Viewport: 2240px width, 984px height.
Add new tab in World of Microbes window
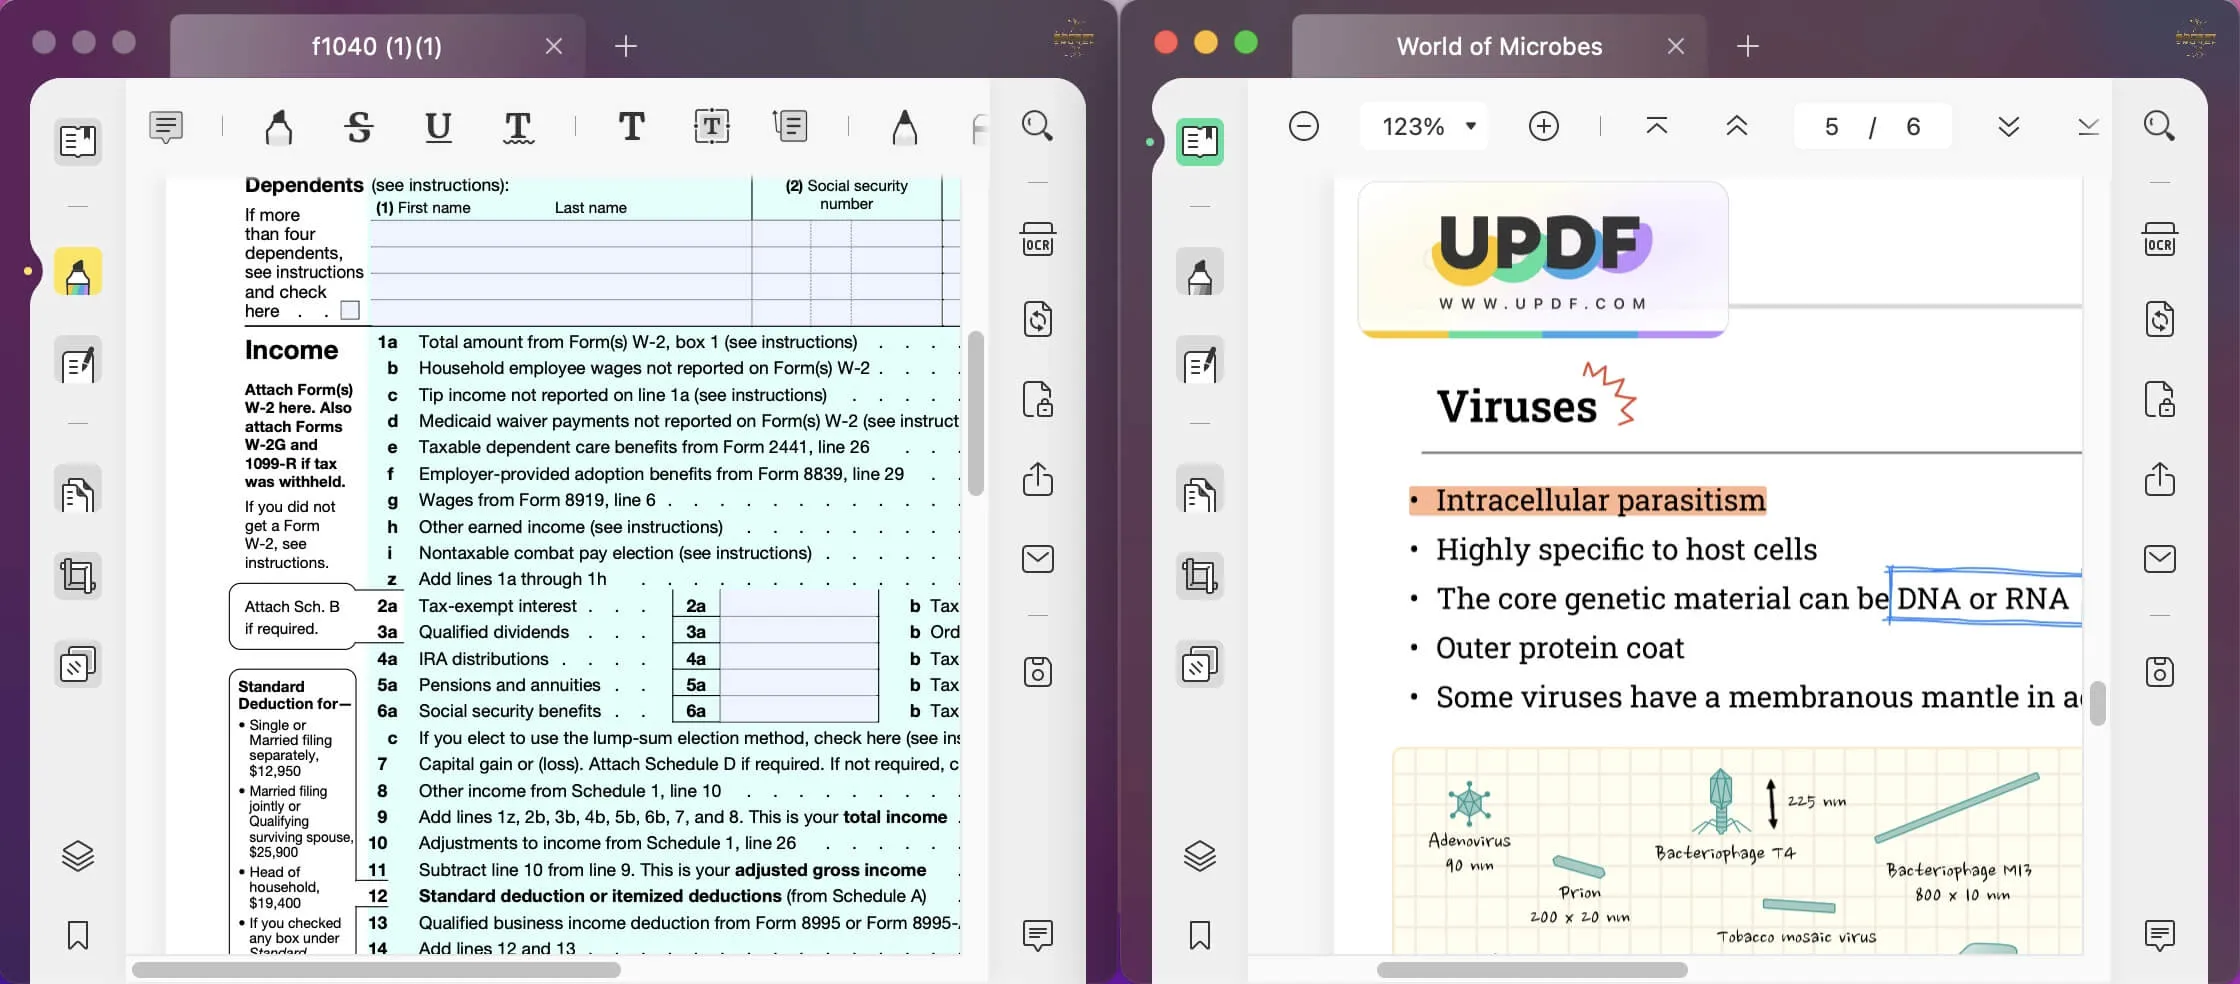click(x=1748, y=46)
